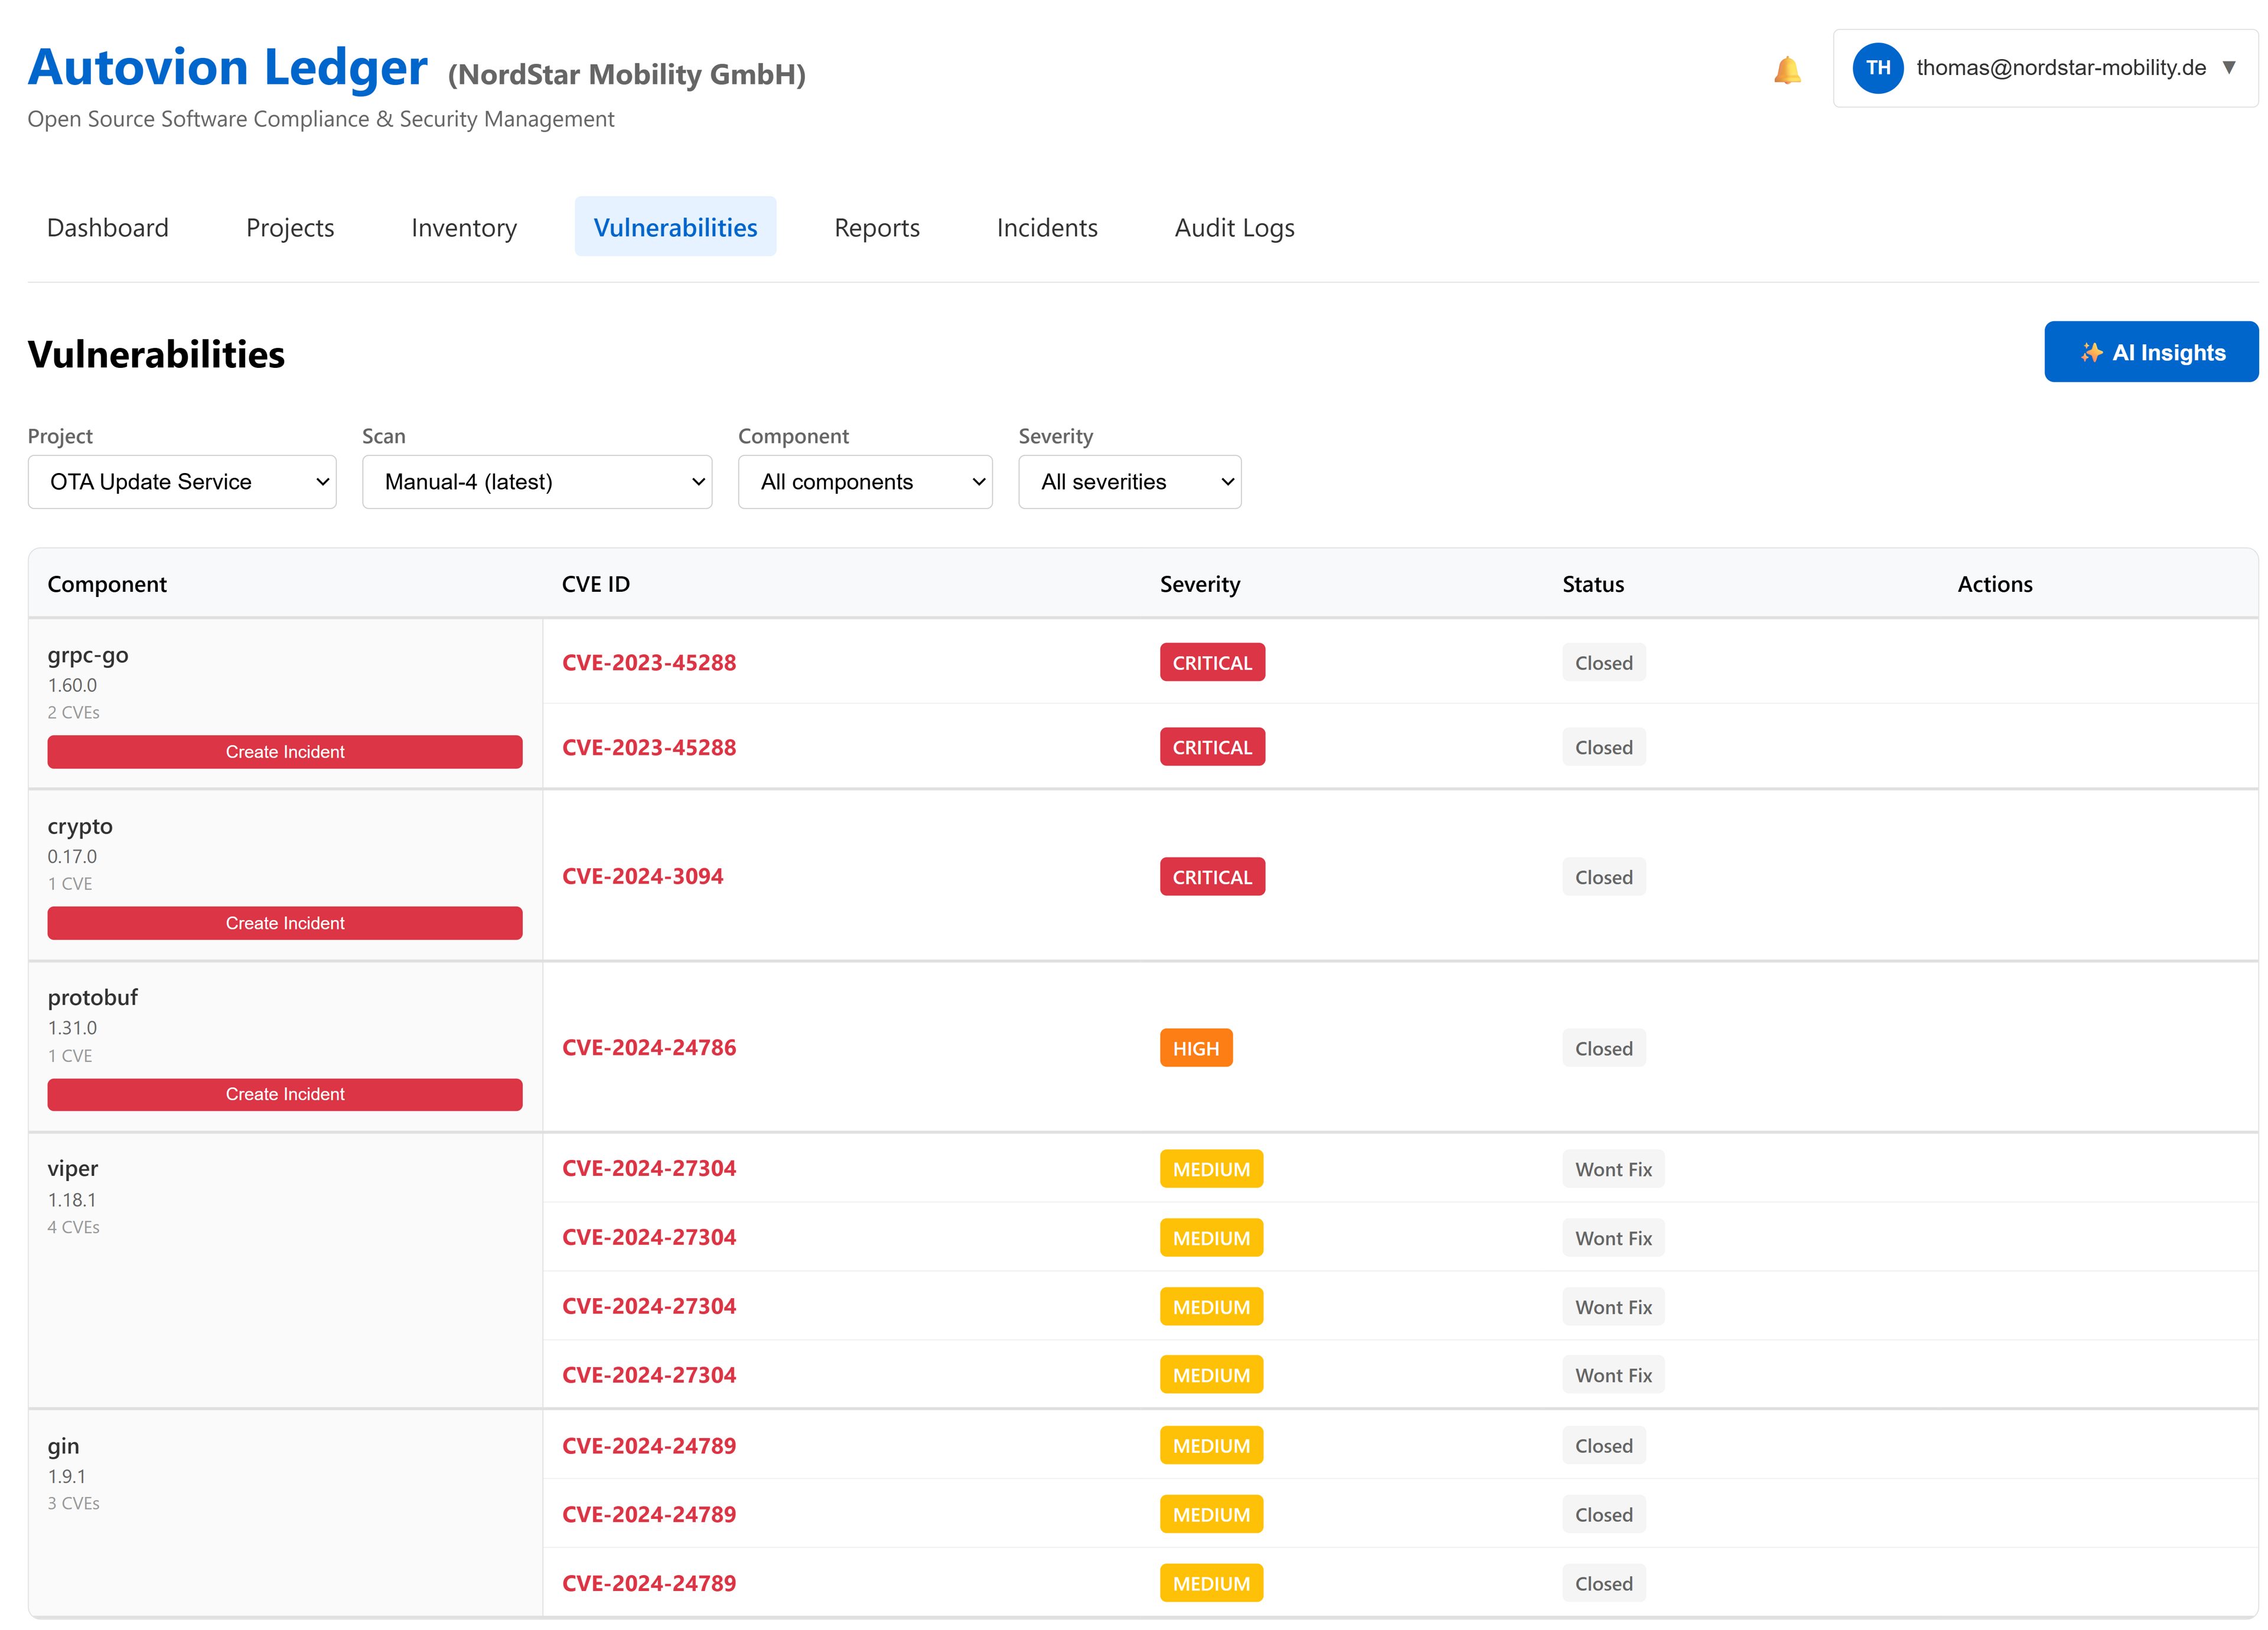Create an incident for crypto component
Image resolution: width=2268 pixels, height=1630 pixels.
[x=284, y=922]
